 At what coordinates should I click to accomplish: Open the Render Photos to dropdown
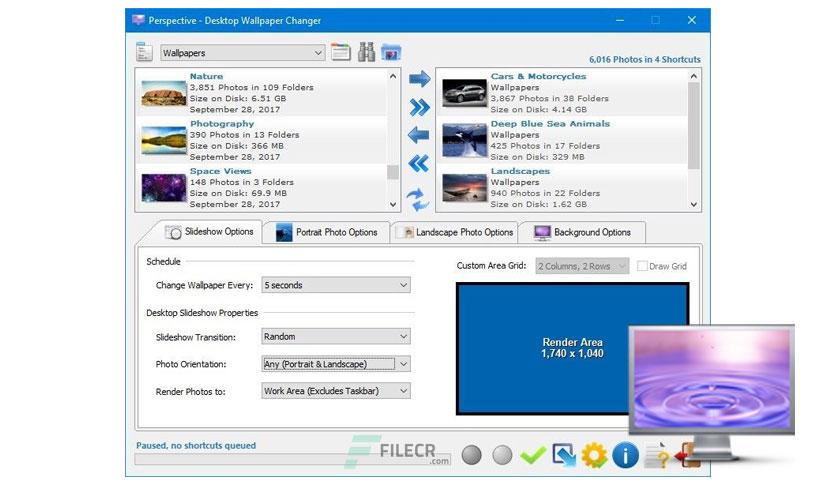coord(336,391)
